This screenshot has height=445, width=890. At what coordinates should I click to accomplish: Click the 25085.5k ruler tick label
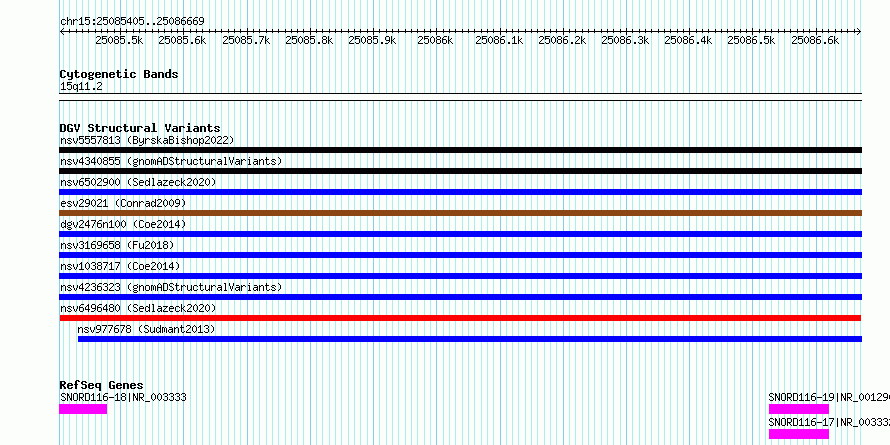pyautogui.click(x=119, y=40)
